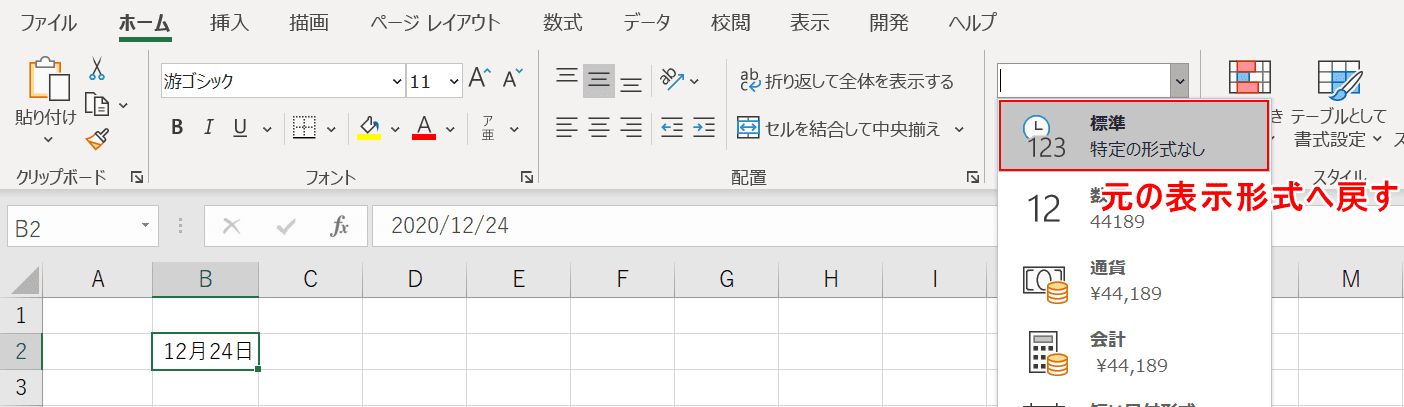Viewport: 1404px width, 407px height.
Task: Align text left
Action: [567, 127]
